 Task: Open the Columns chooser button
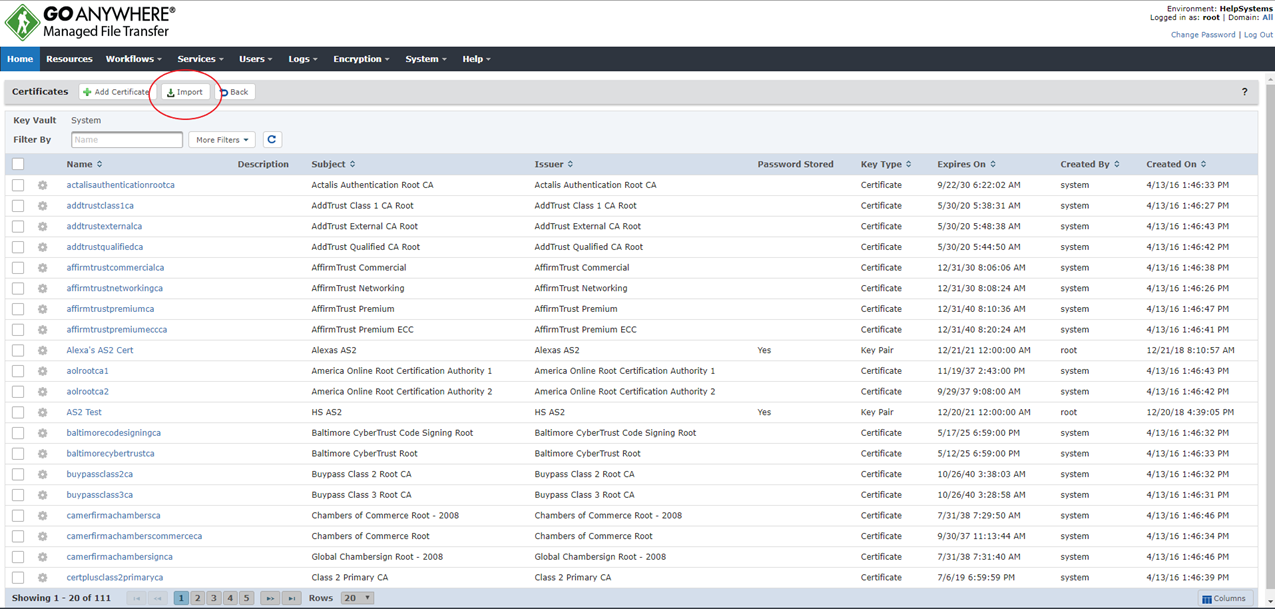[1224, 598]
